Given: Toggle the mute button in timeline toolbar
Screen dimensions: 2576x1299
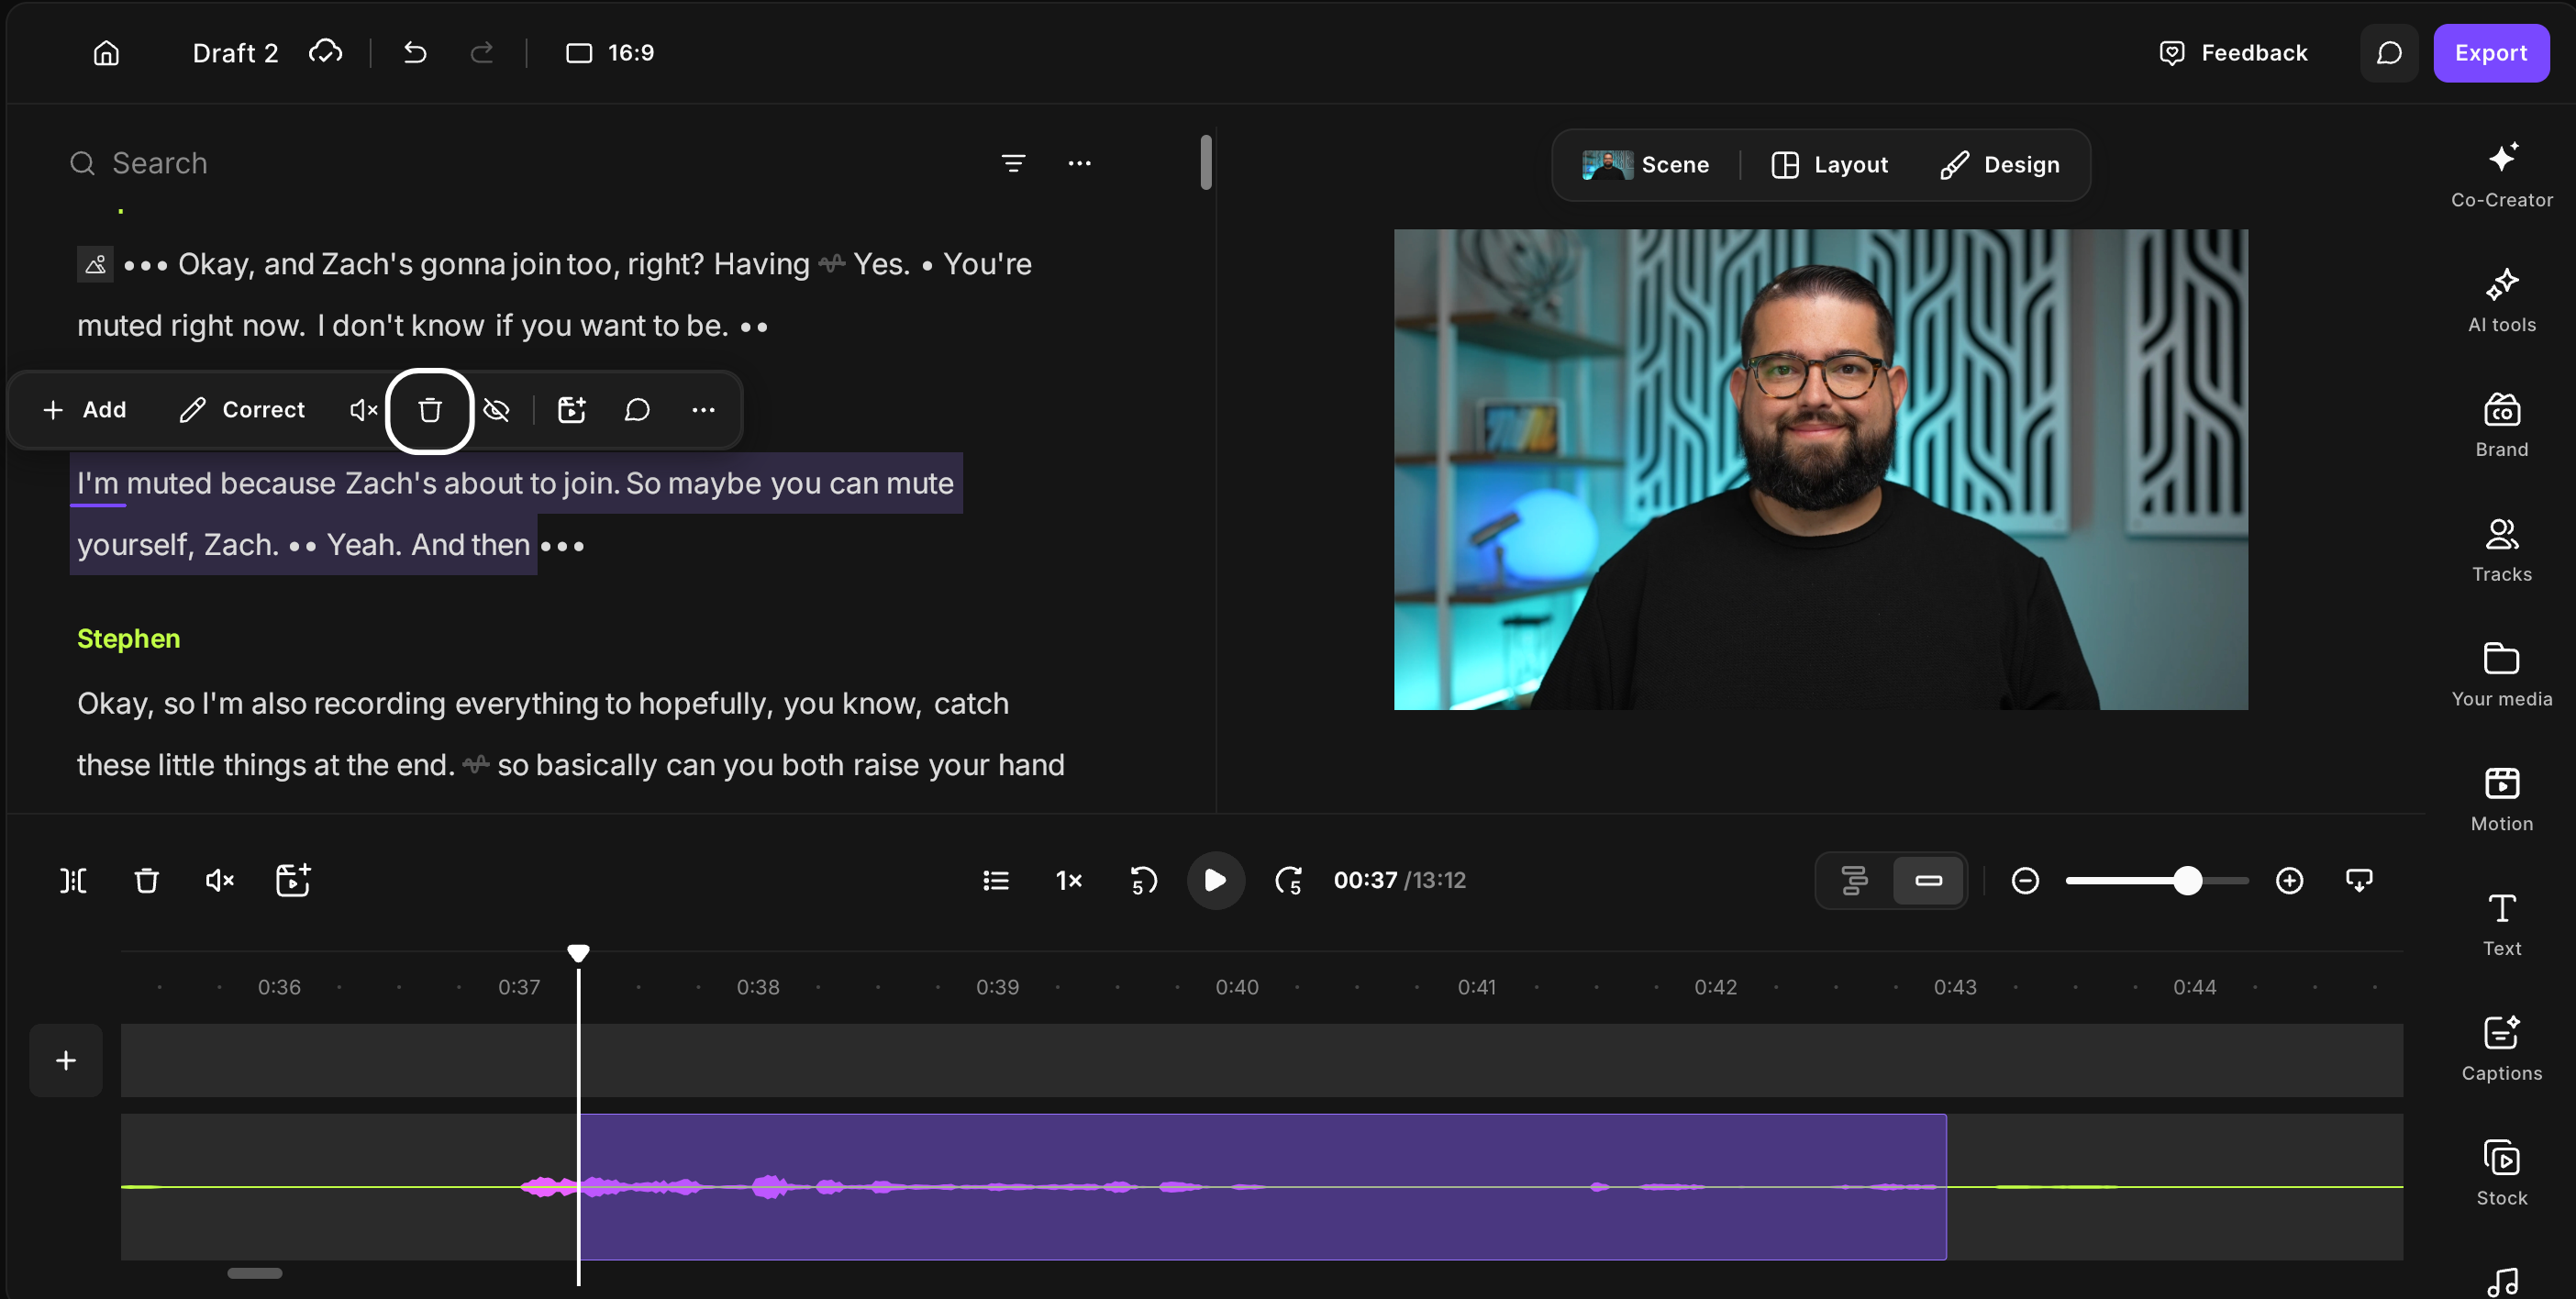Looking at the screenshot, I should coord(219,880).
